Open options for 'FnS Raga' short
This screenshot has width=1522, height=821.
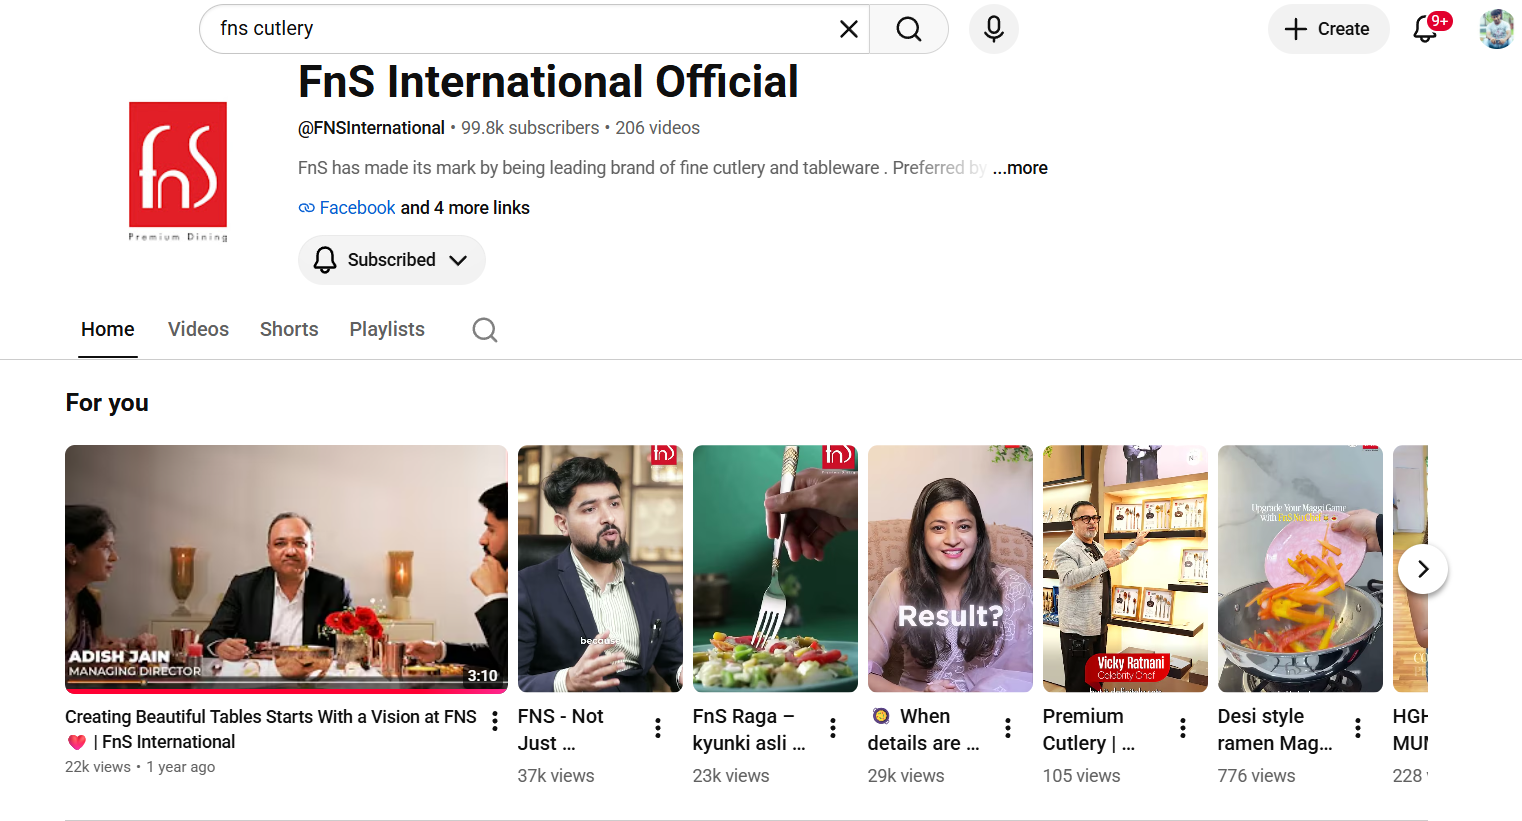point(833,728)
